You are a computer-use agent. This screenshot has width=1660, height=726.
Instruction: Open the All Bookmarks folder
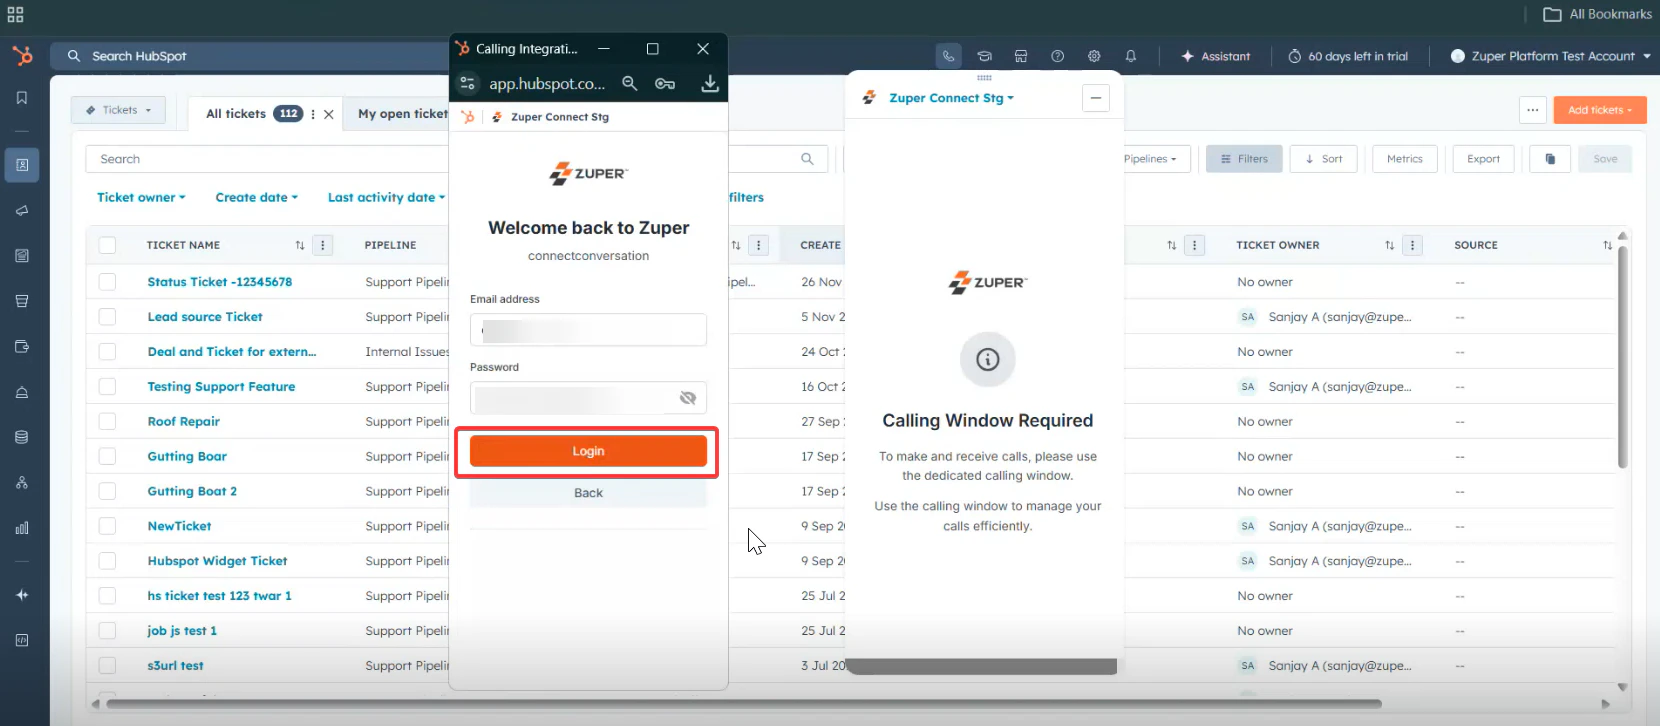(1598, 14)
